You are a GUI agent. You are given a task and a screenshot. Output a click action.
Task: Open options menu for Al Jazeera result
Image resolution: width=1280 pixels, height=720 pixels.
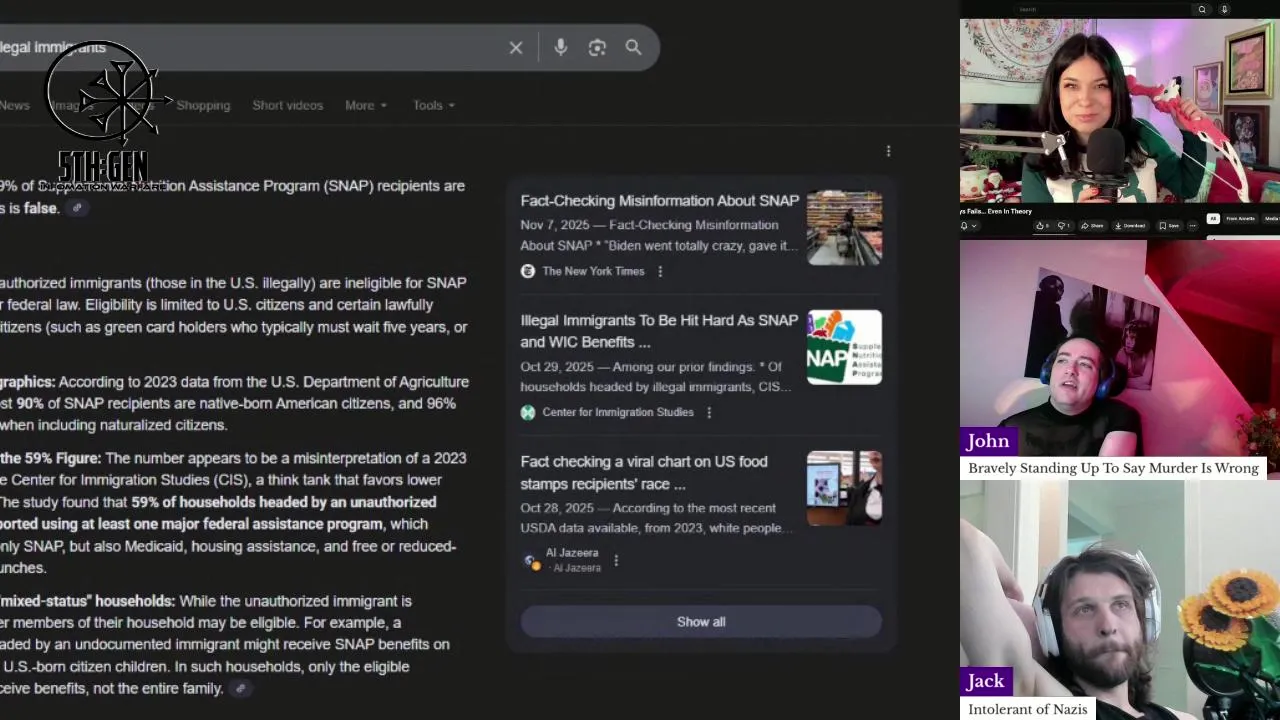tap(616, 560)
